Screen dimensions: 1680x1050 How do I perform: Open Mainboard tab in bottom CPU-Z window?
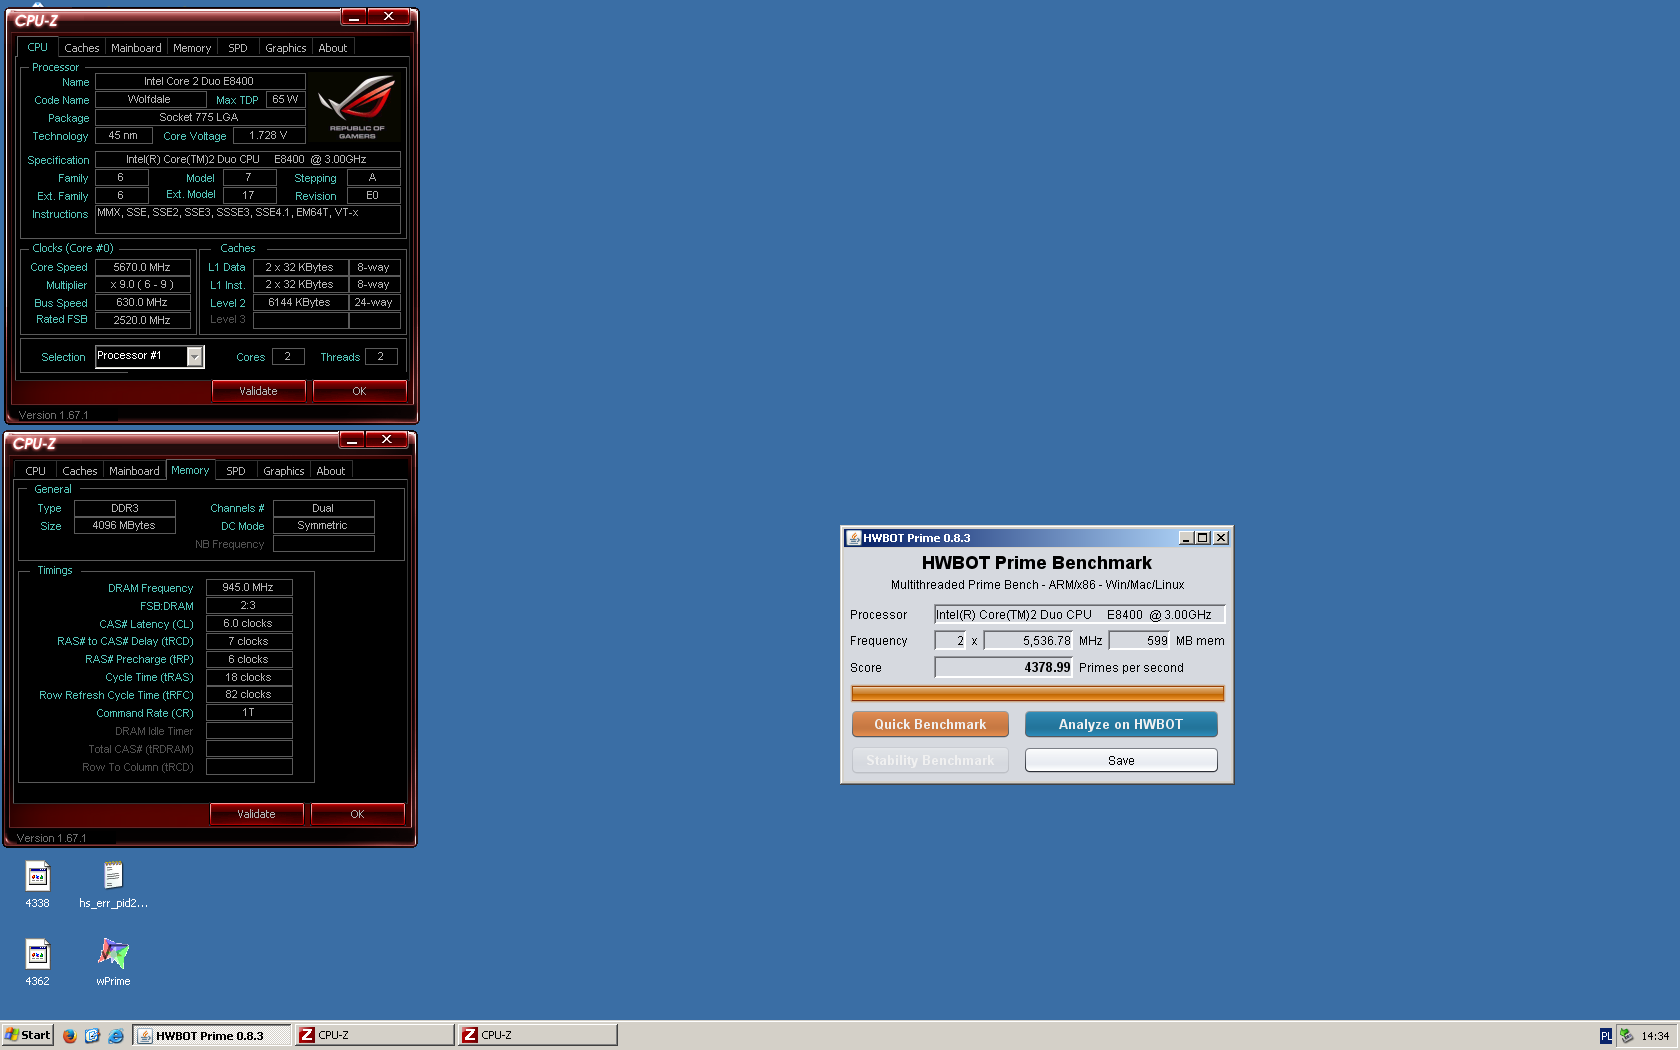(x=134, y=471)
